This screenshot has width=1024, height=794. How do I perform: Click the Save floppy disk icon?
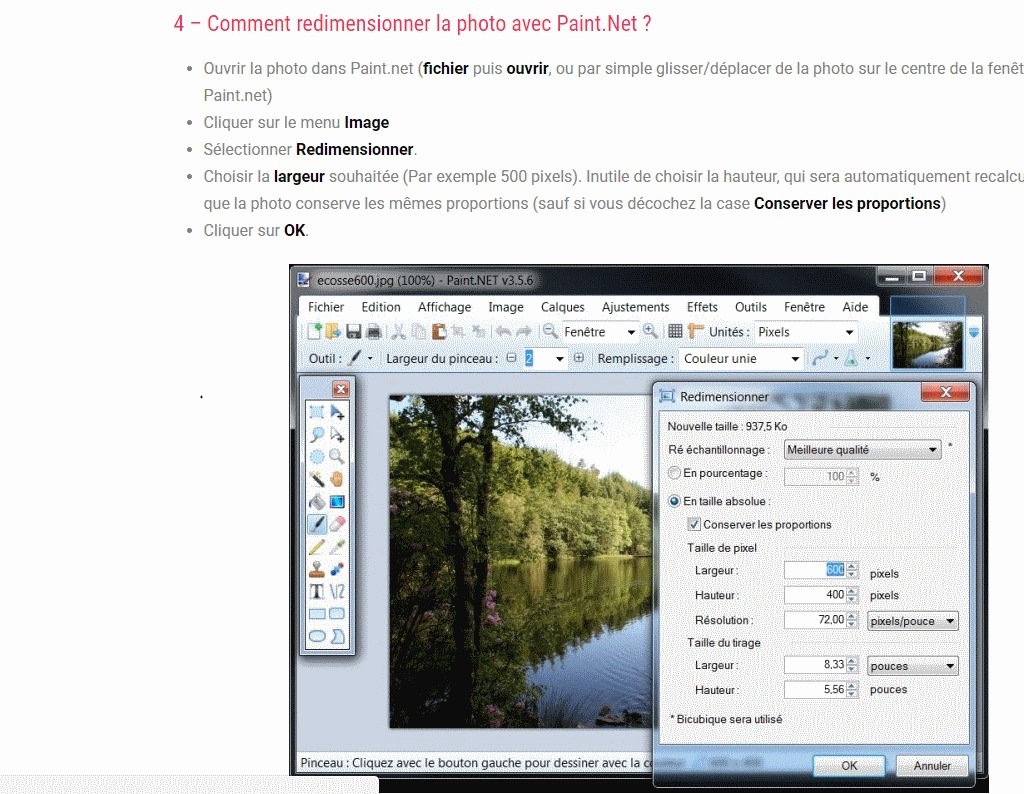coord(354,332)
